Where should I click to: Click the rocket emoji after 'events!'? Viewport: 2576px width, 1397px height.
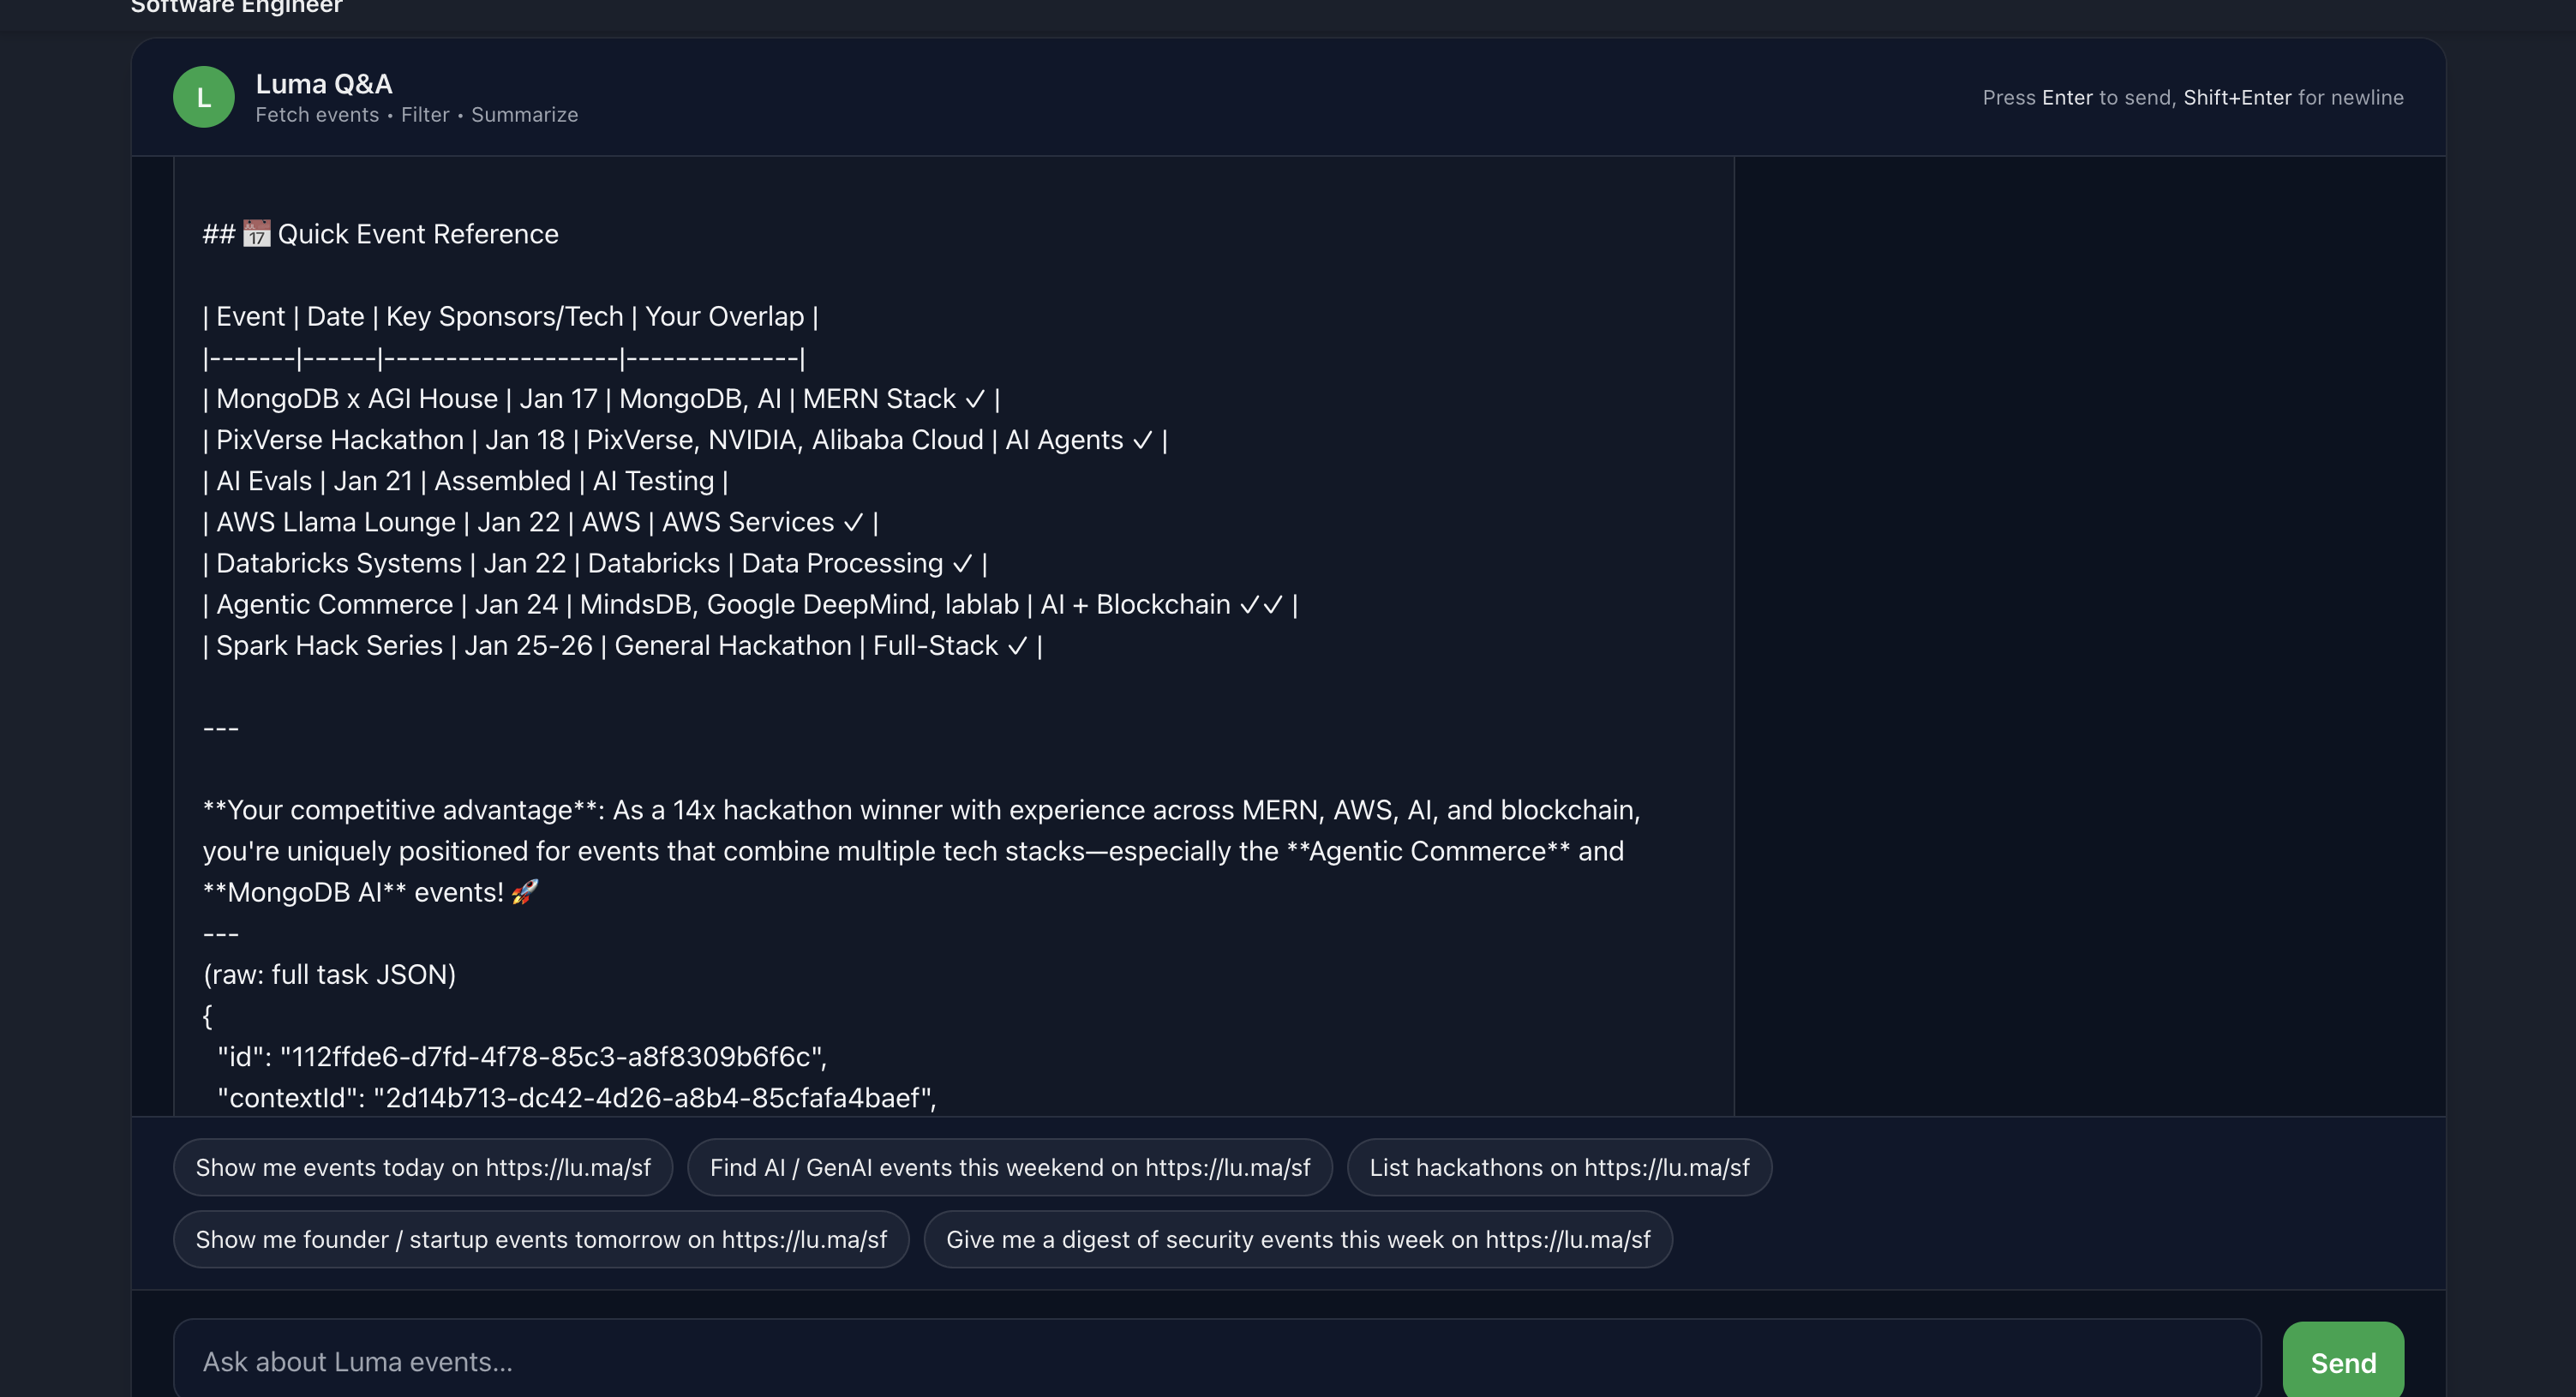pyautogui.click(x=524, y=892)
